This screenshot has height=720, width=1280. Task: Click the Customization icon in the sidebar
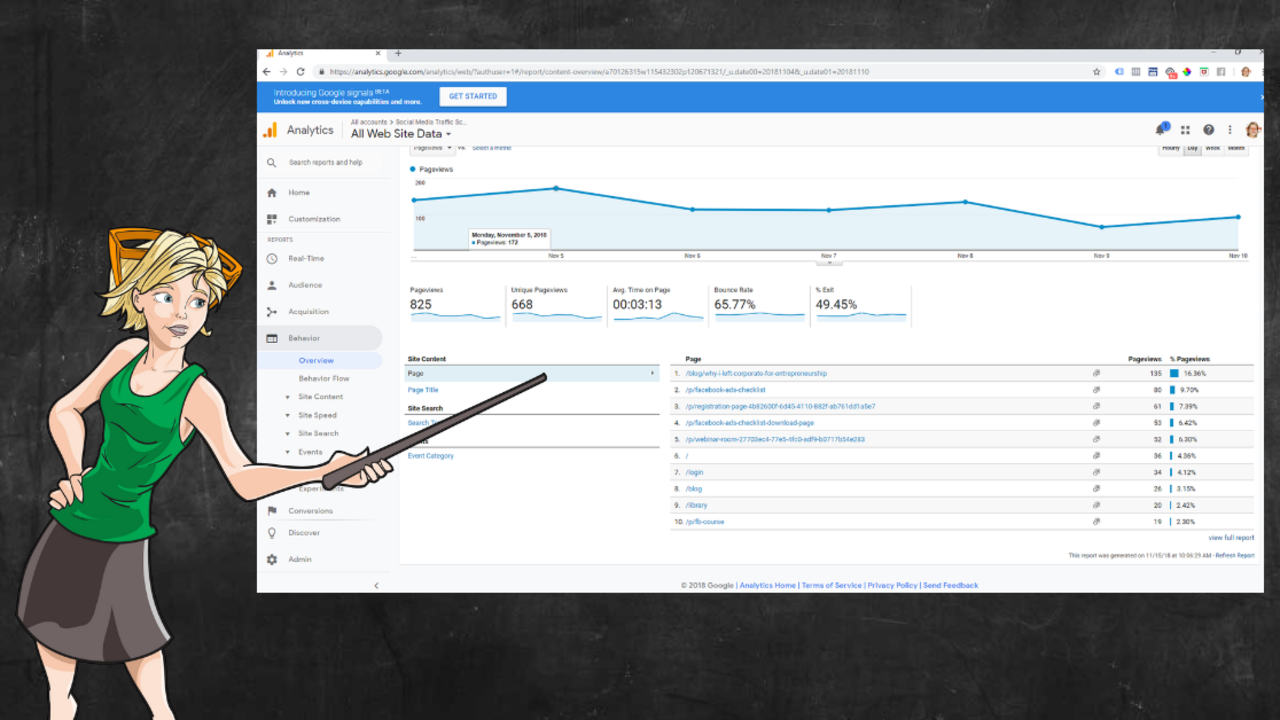point(272,219)
